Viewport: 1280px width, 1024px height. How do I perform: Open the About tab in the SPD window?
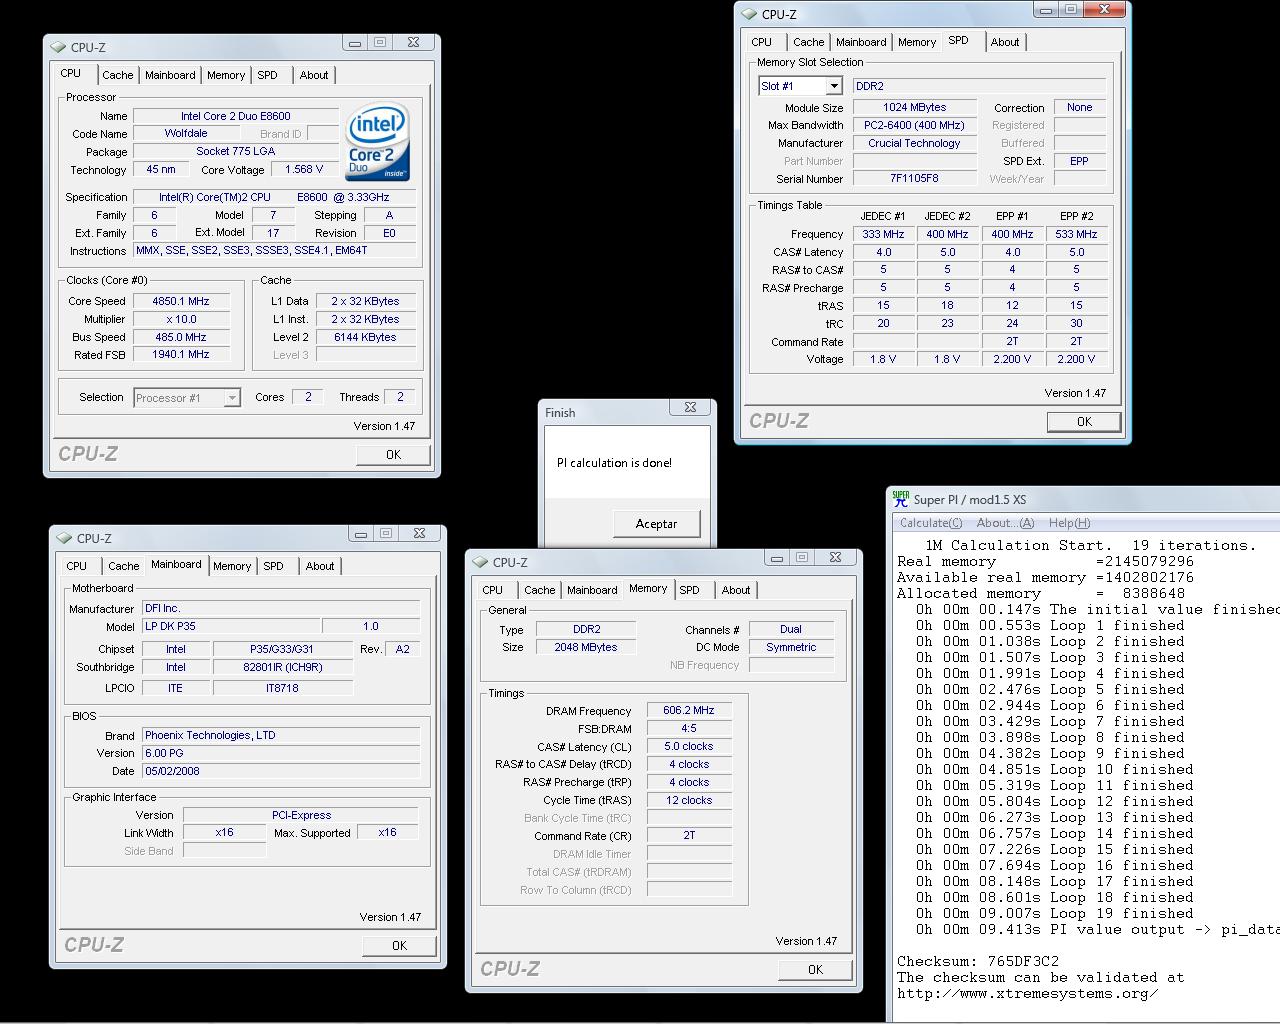pyautogui.click(x=1005, y=42)
